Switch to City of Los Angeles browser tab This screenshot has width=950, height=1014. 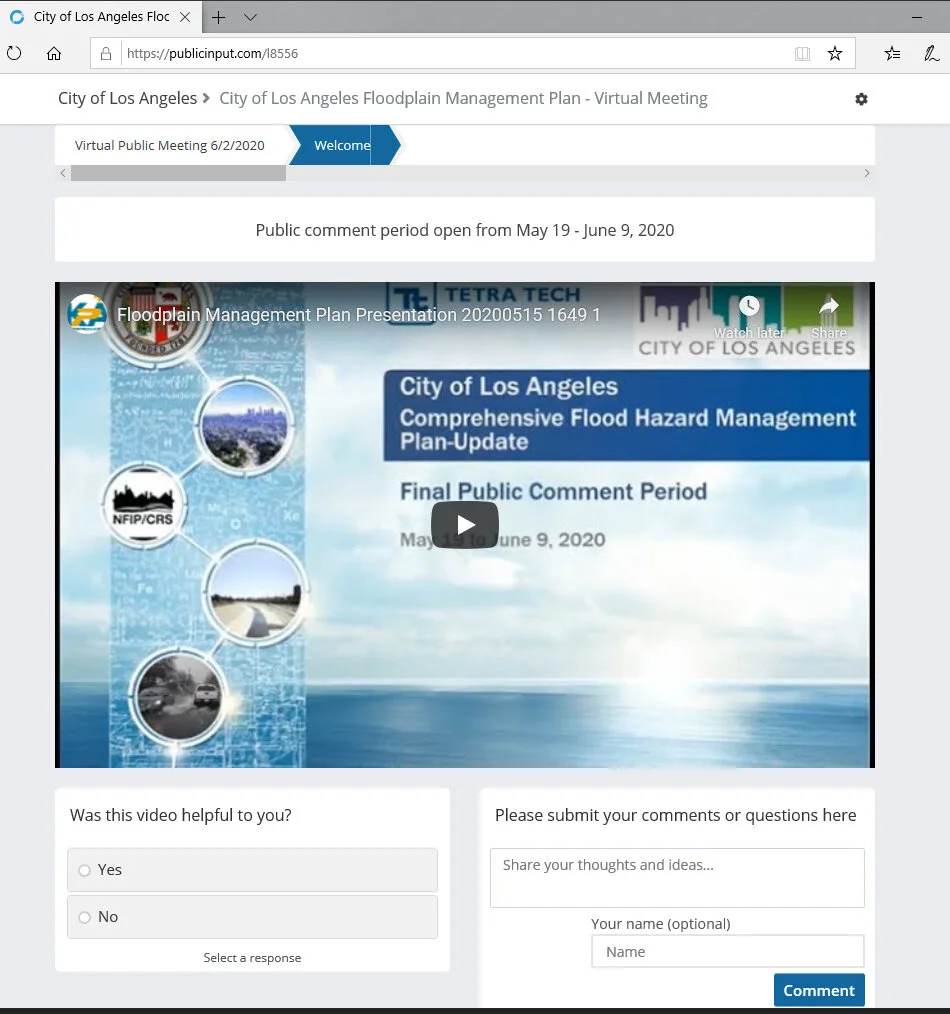[101, 17]
